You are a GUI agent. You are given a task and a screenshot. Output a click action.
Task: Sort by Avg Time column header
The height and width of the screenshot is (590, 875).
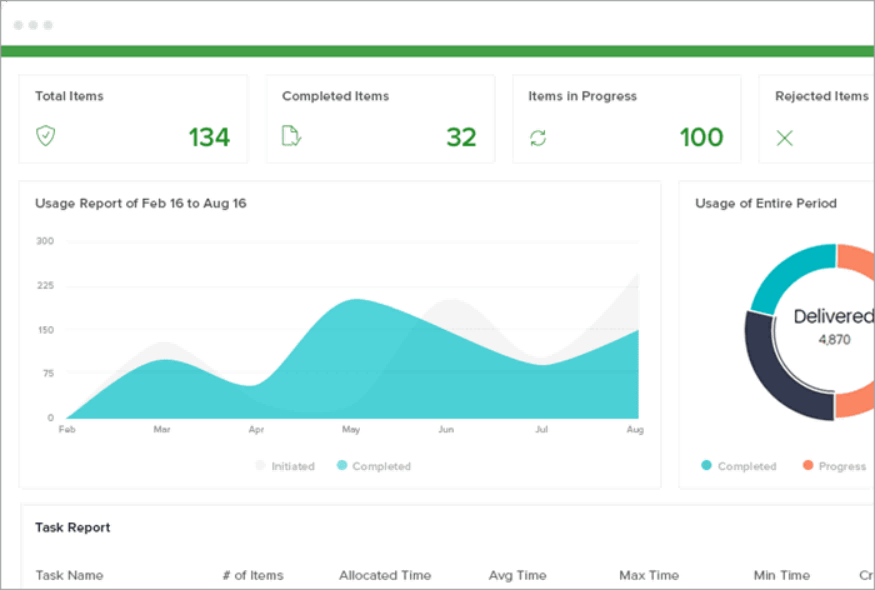click(x=517, y=575)
